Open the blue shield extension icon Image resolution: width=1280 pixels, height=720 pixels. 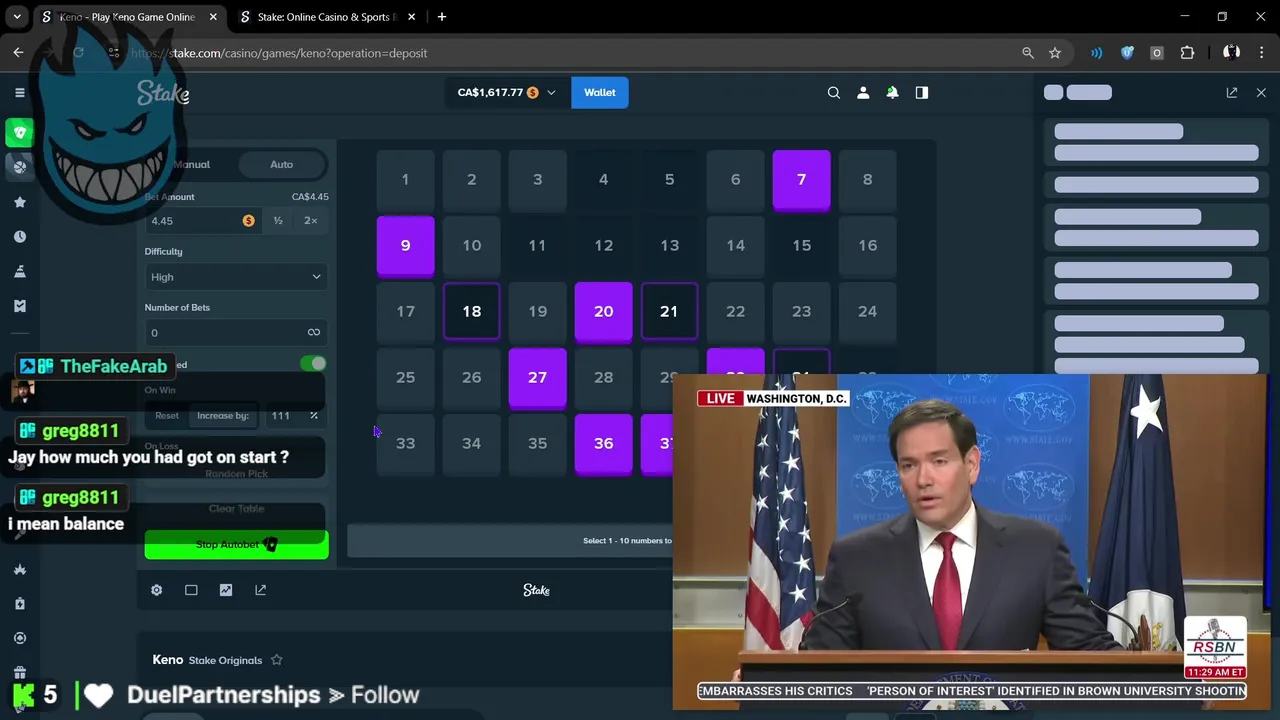(1127, 53)
